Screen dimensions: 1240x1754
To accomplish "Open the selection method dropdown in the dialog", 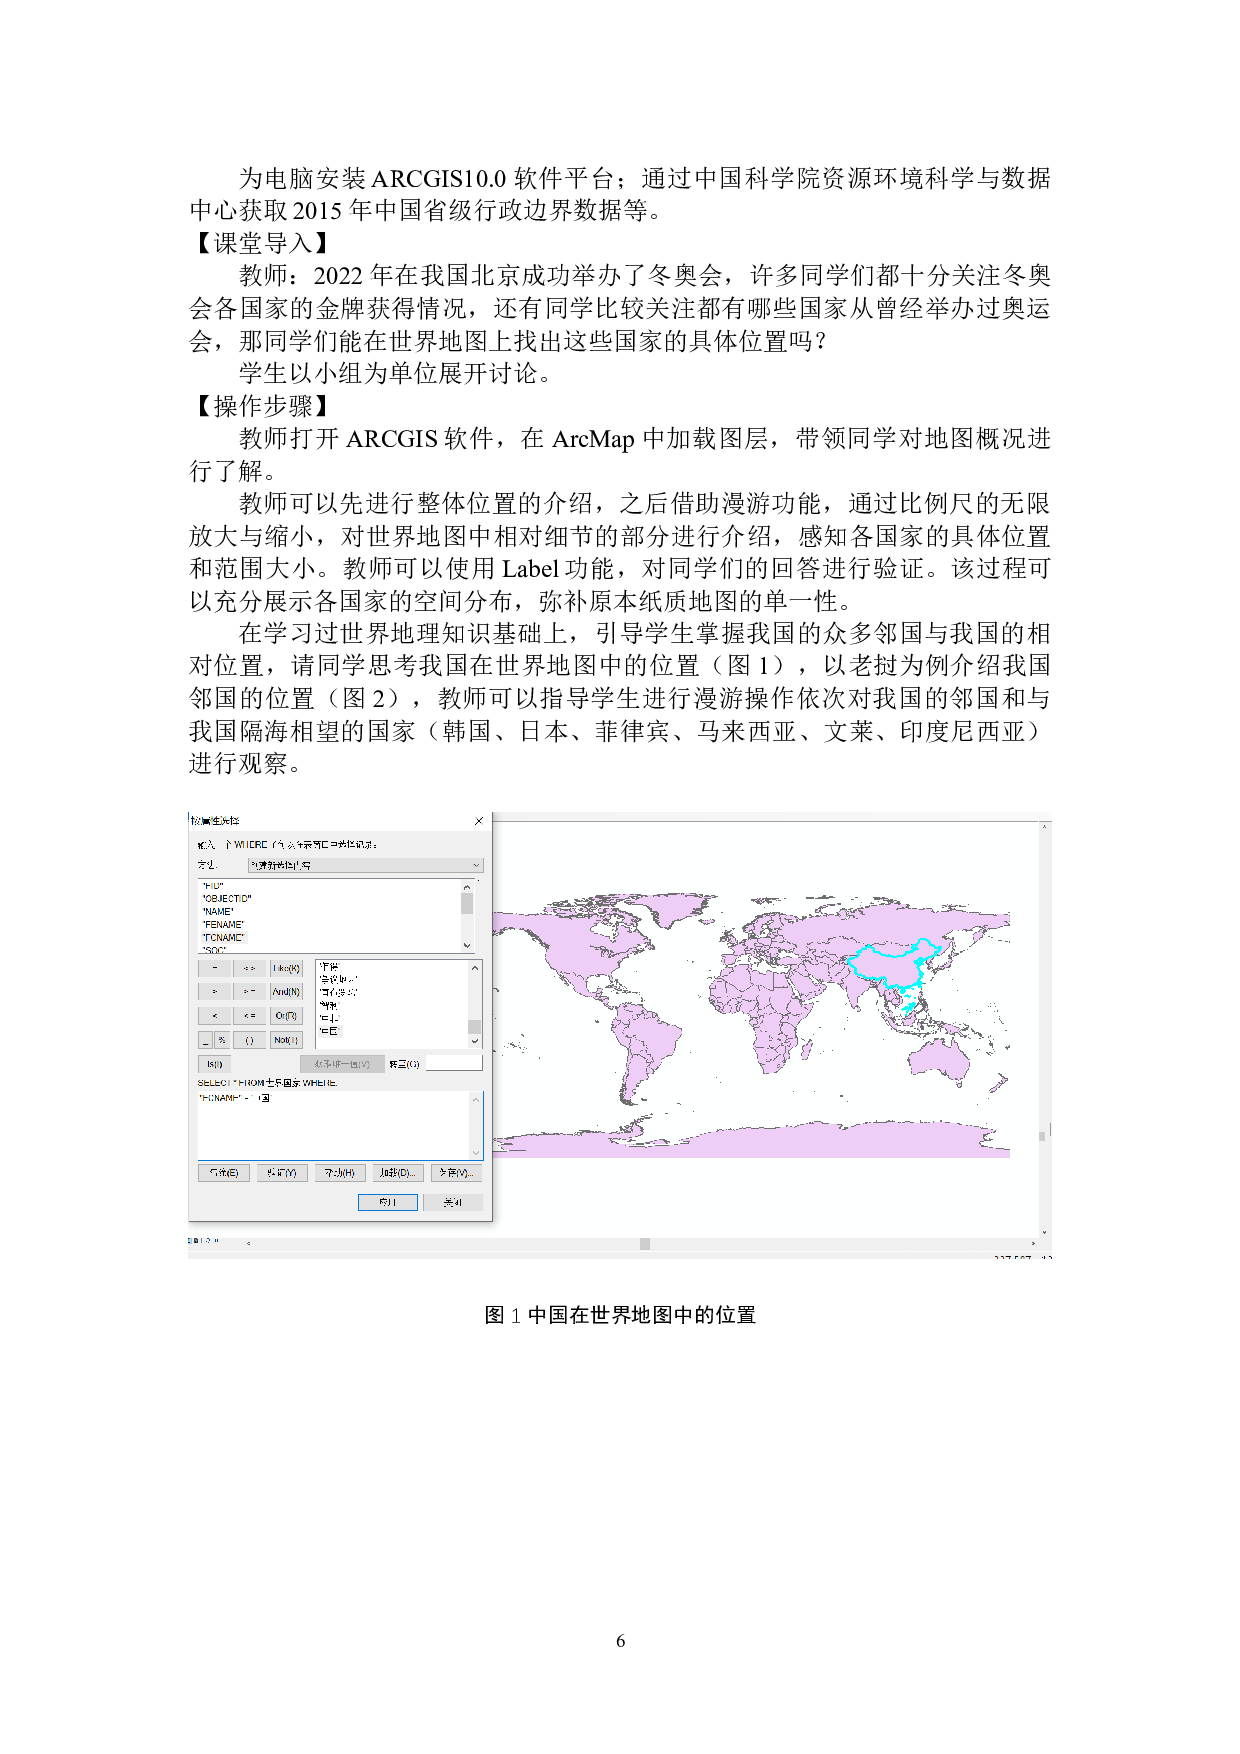I will coord(365,865).
